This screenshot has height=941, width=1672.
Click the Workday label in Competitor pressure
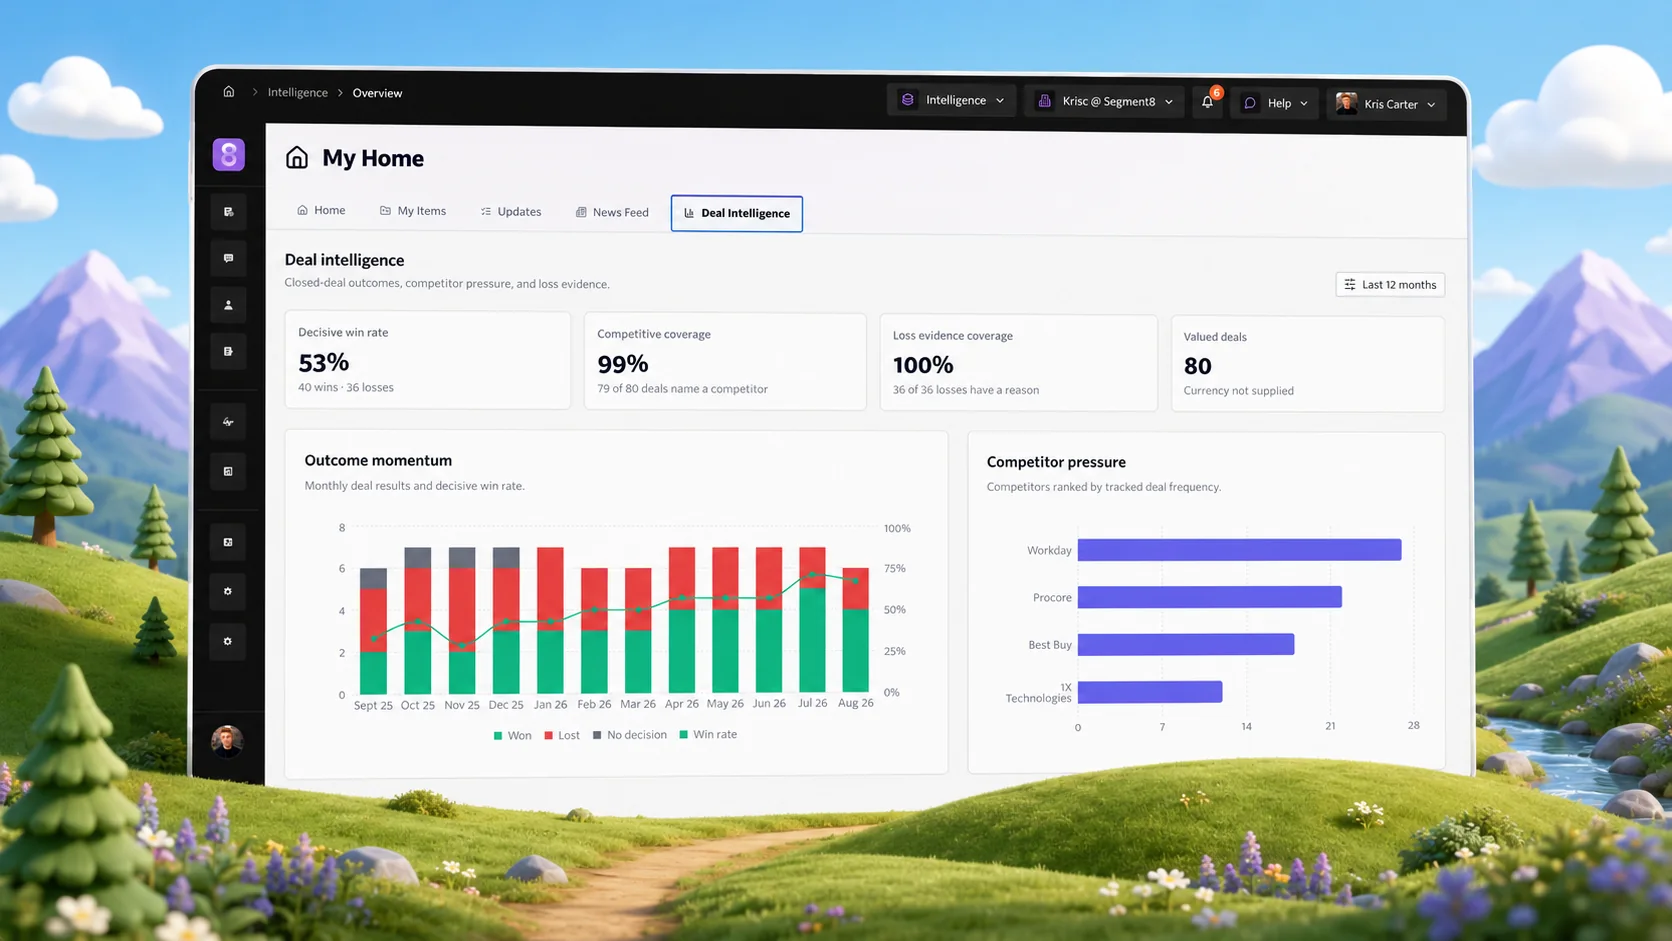point(1049,551)
